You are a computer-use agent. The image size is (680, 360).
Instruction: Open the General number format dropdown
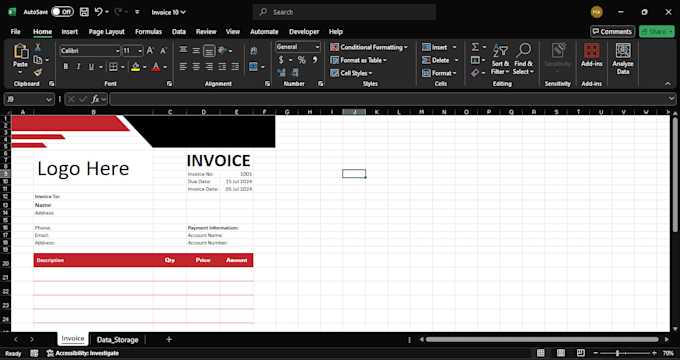[317, 47]
